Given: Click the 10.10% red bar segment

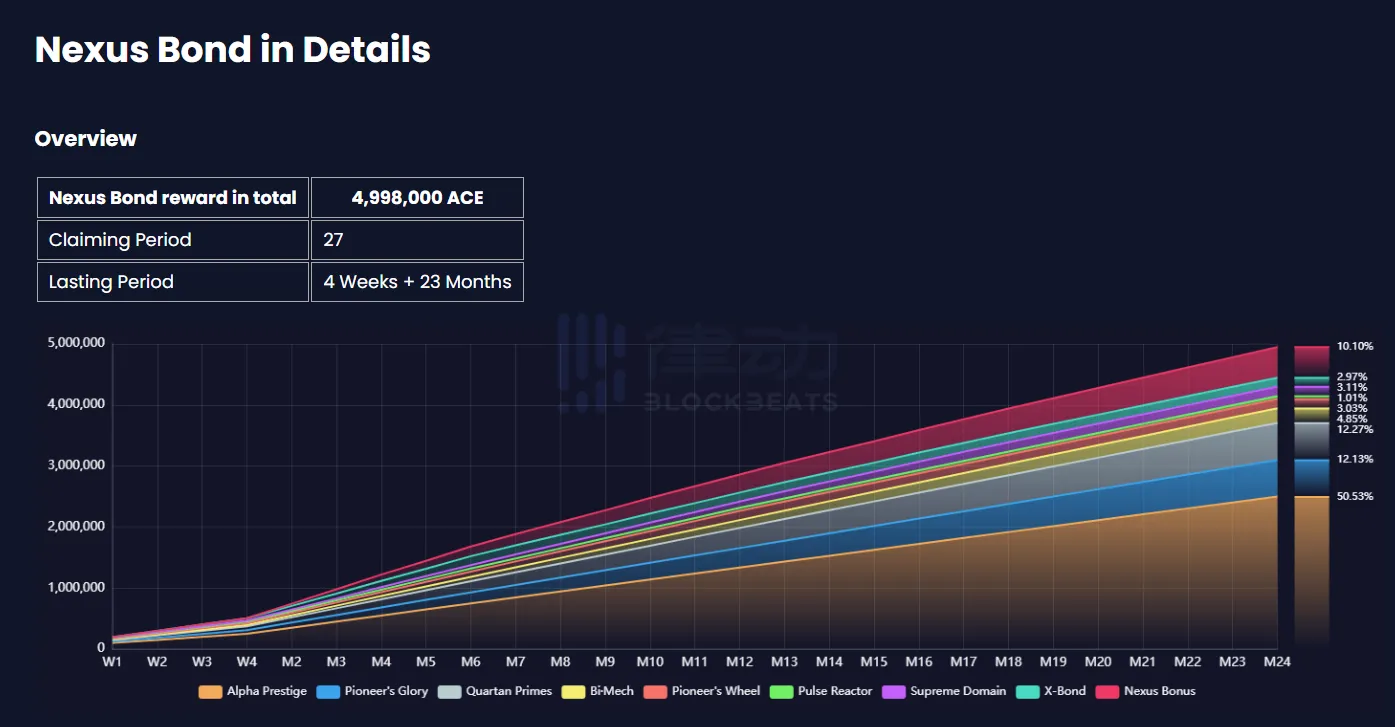Looking at the screenshot, I should point(1311,360).
